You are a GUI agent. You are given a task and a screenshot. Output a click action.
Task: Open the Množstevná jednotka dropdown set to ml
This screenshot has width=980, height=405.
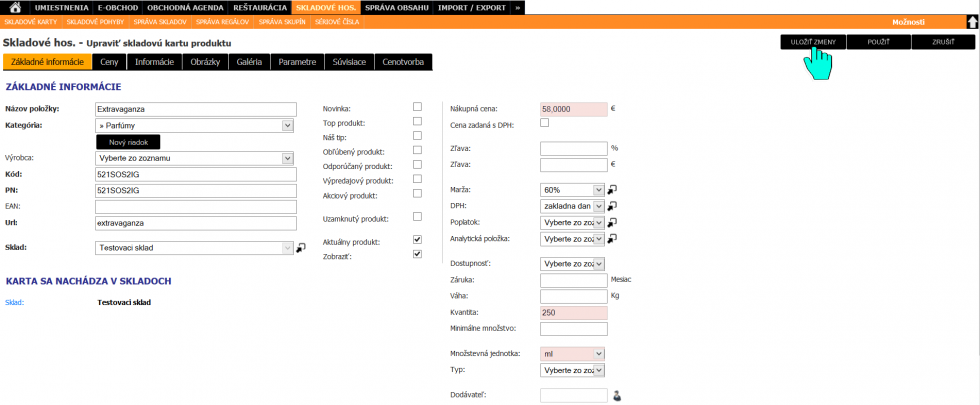coord(572,354)
